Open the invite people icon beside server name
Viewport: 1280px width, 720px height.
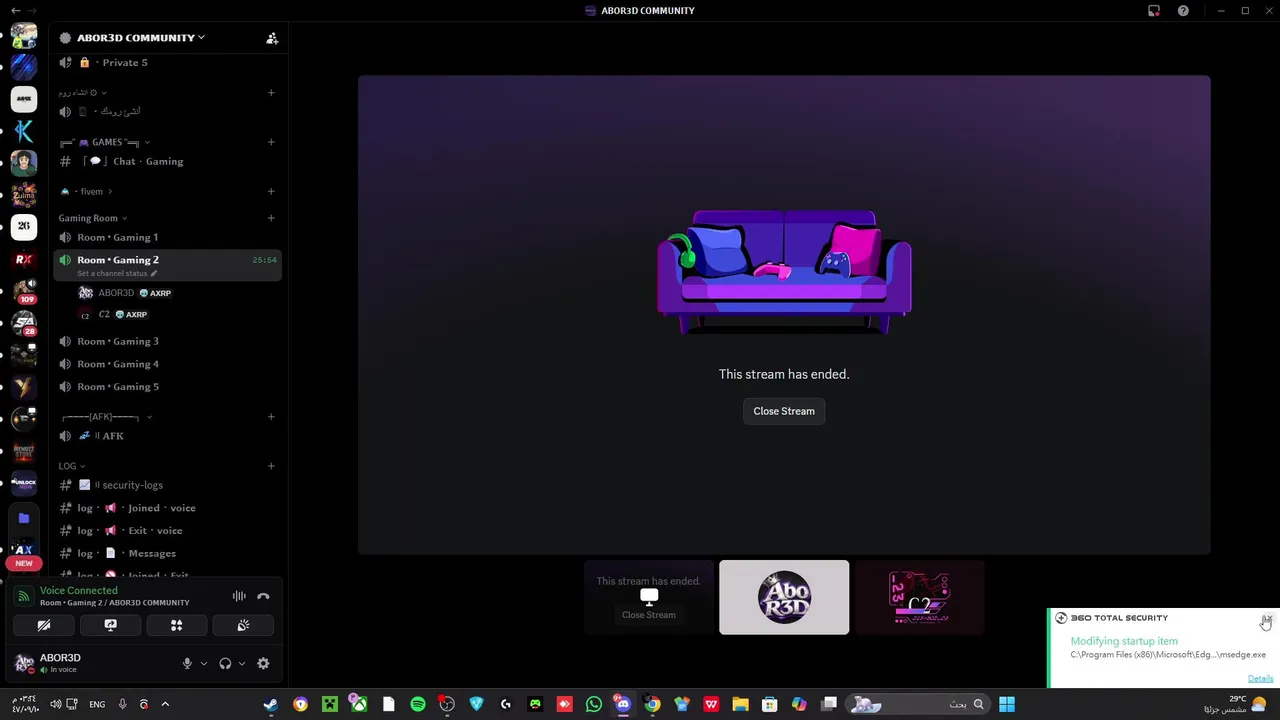[x=272, y=38]
